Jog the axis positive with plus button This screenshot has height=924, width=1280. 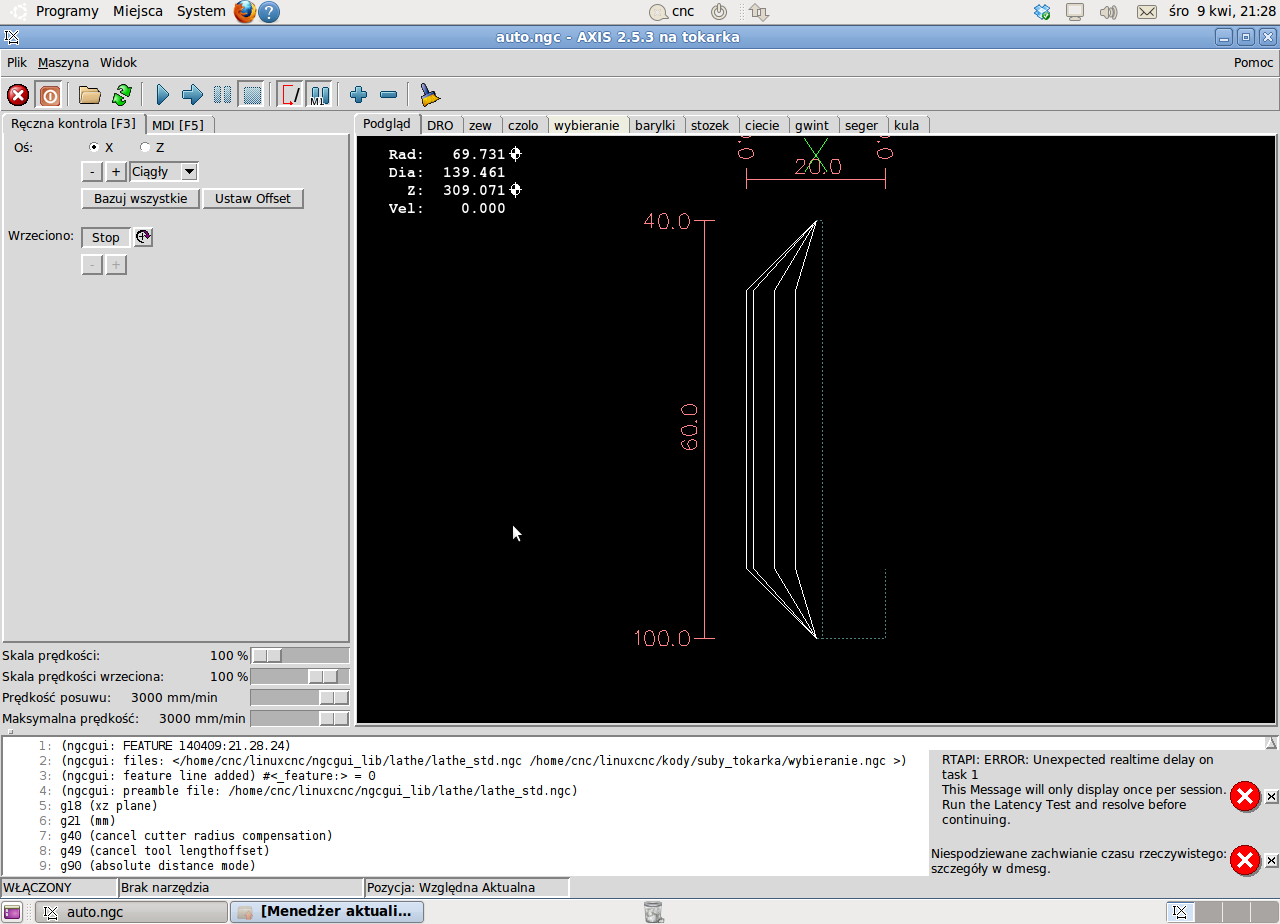click(x=116, y=172)
